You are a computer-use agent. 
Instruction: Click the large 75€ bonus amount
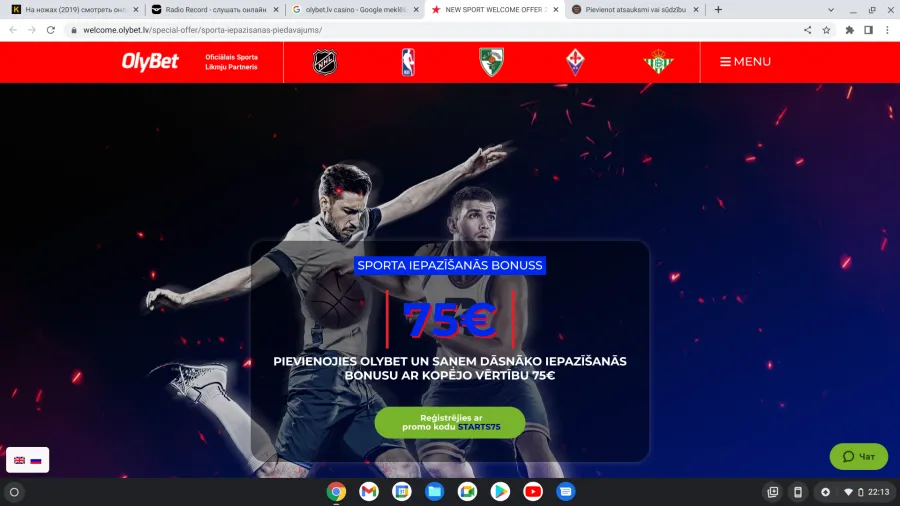coord(450,320)
